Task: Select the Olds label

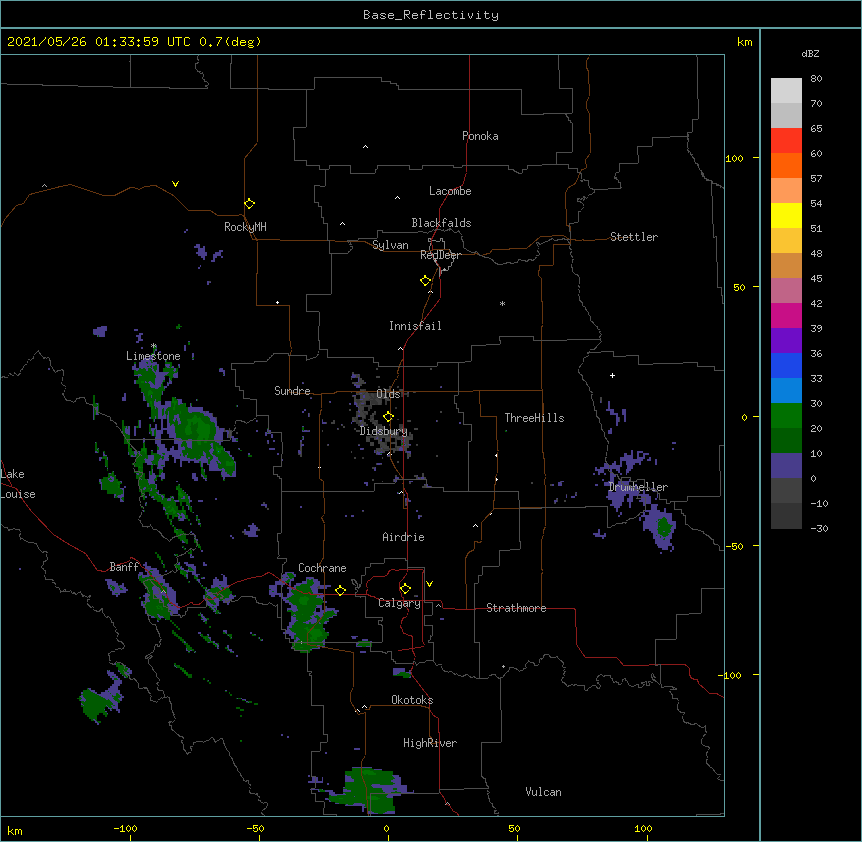Action: 388,394
